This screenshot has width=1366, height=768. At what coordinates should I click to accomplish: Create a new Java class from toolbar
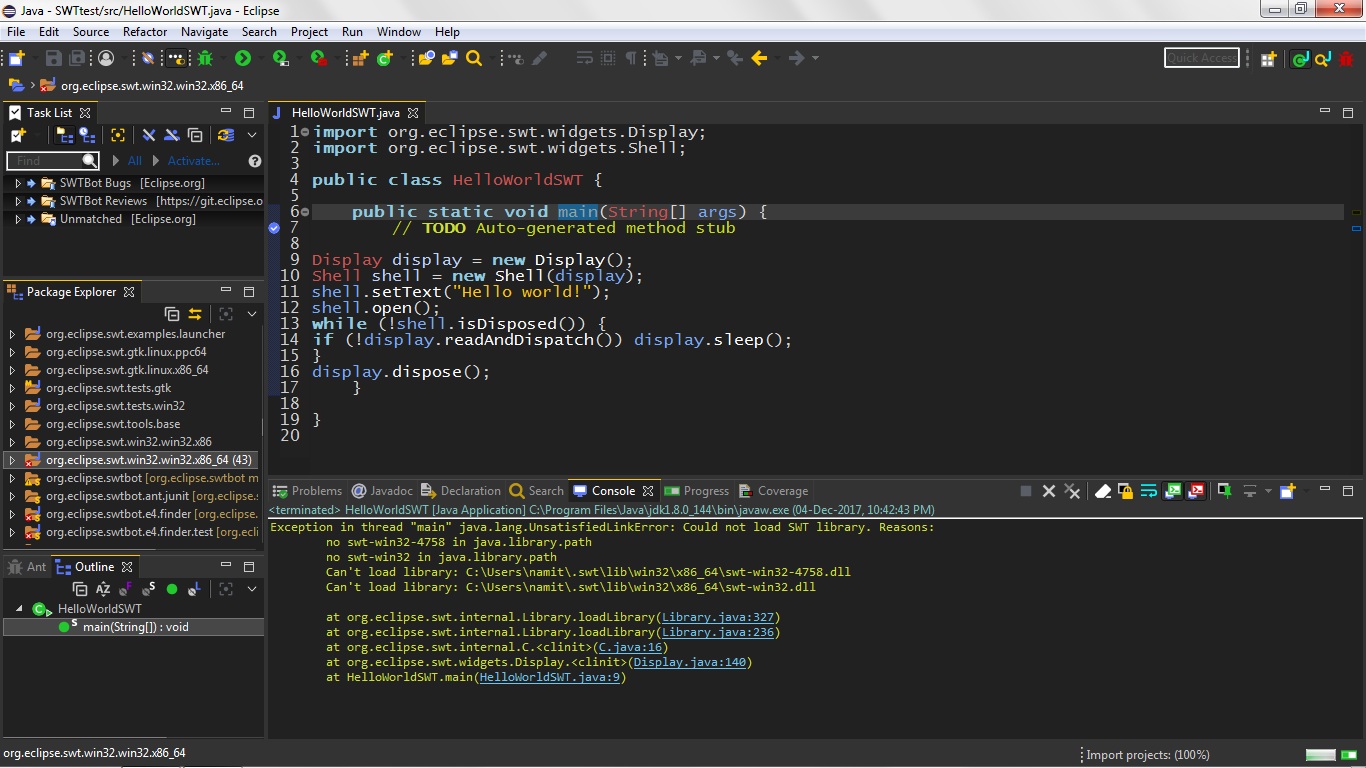coord(385,59)
